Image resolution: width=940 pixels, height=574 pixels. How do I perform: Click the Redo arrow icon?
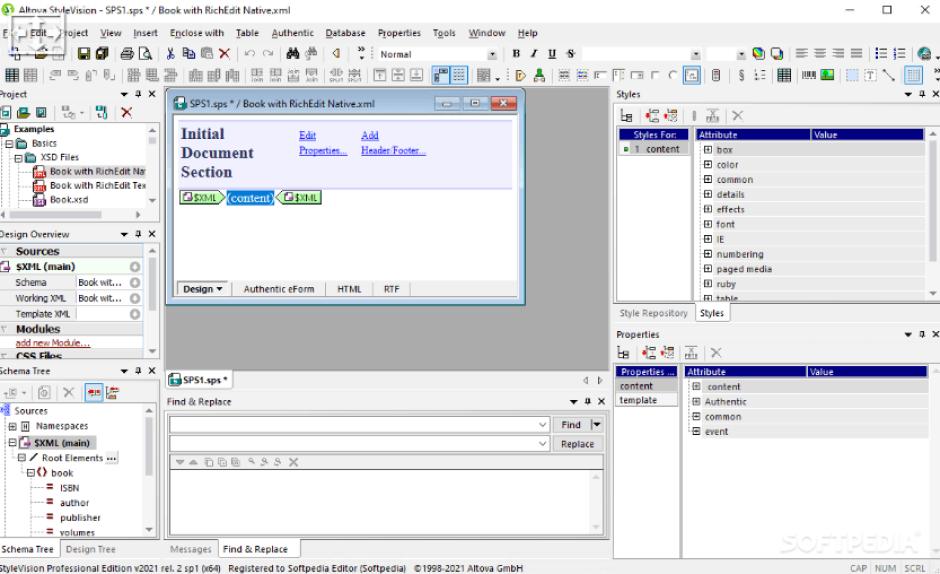tap(268, 54)
